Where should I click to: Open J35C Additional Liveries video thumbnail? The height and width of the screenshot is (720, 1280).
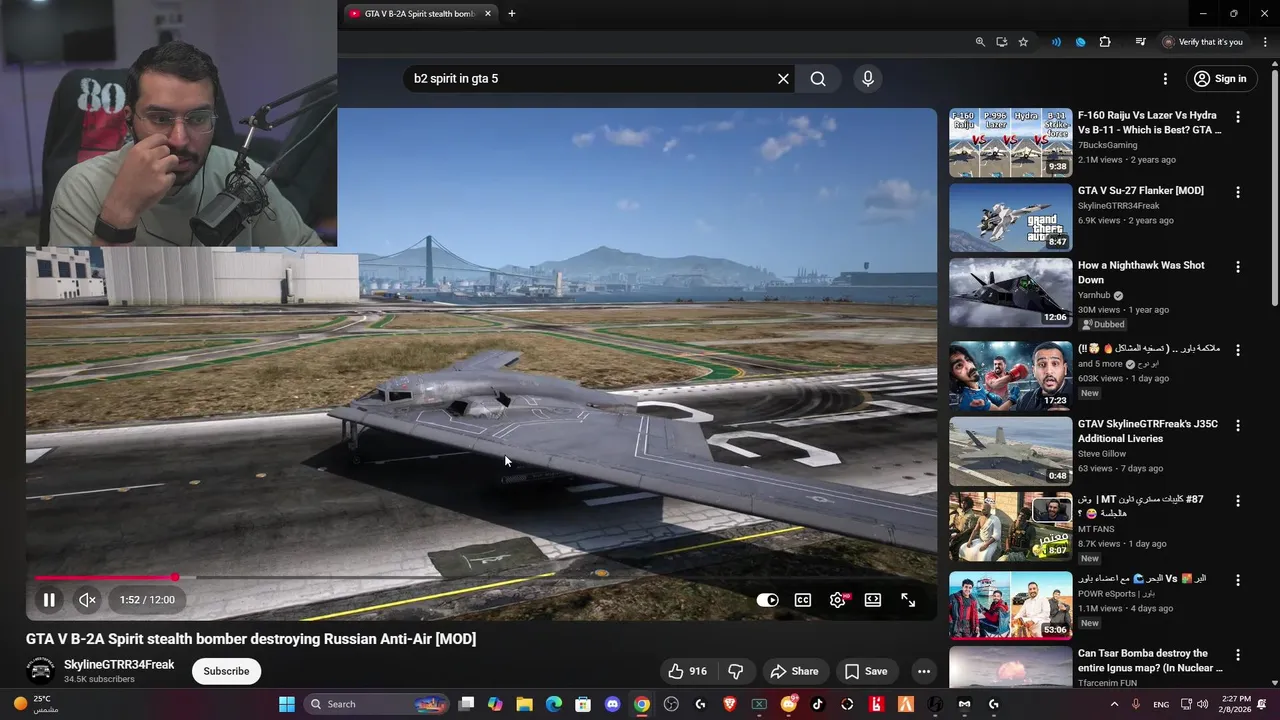coord(1010,452)
